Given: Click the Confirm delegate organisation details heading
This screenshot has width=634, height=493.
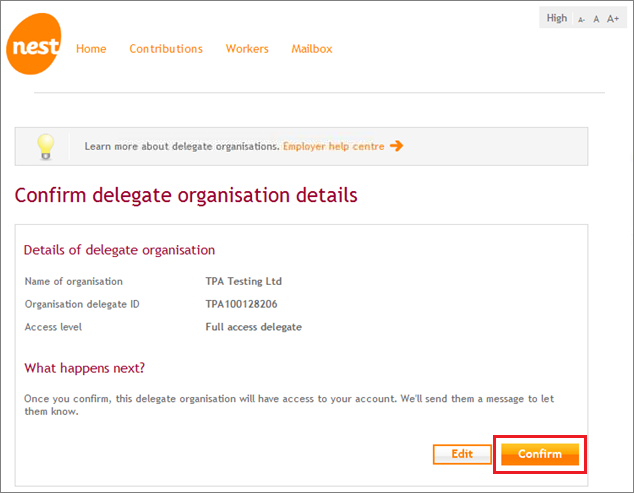Looking at the screenshot, I should pyautogui.click(x=186, y=195).
